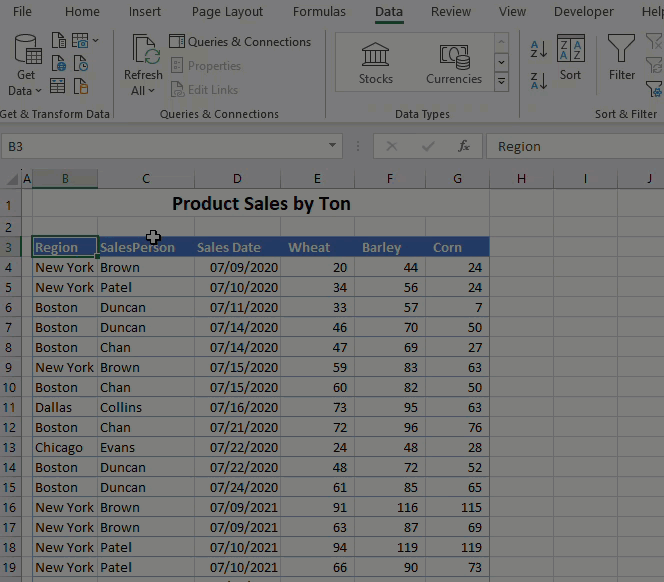Select the Sales Date header cell
664x582 pixels.
click(237, 247)
